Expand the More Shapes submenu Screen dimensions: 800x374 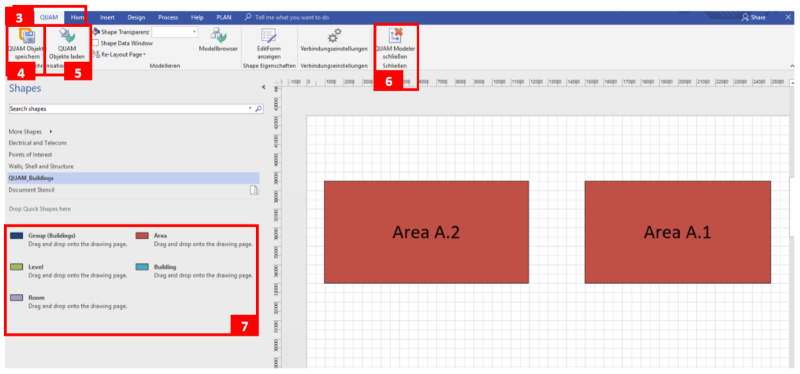[x=51, y=132]
